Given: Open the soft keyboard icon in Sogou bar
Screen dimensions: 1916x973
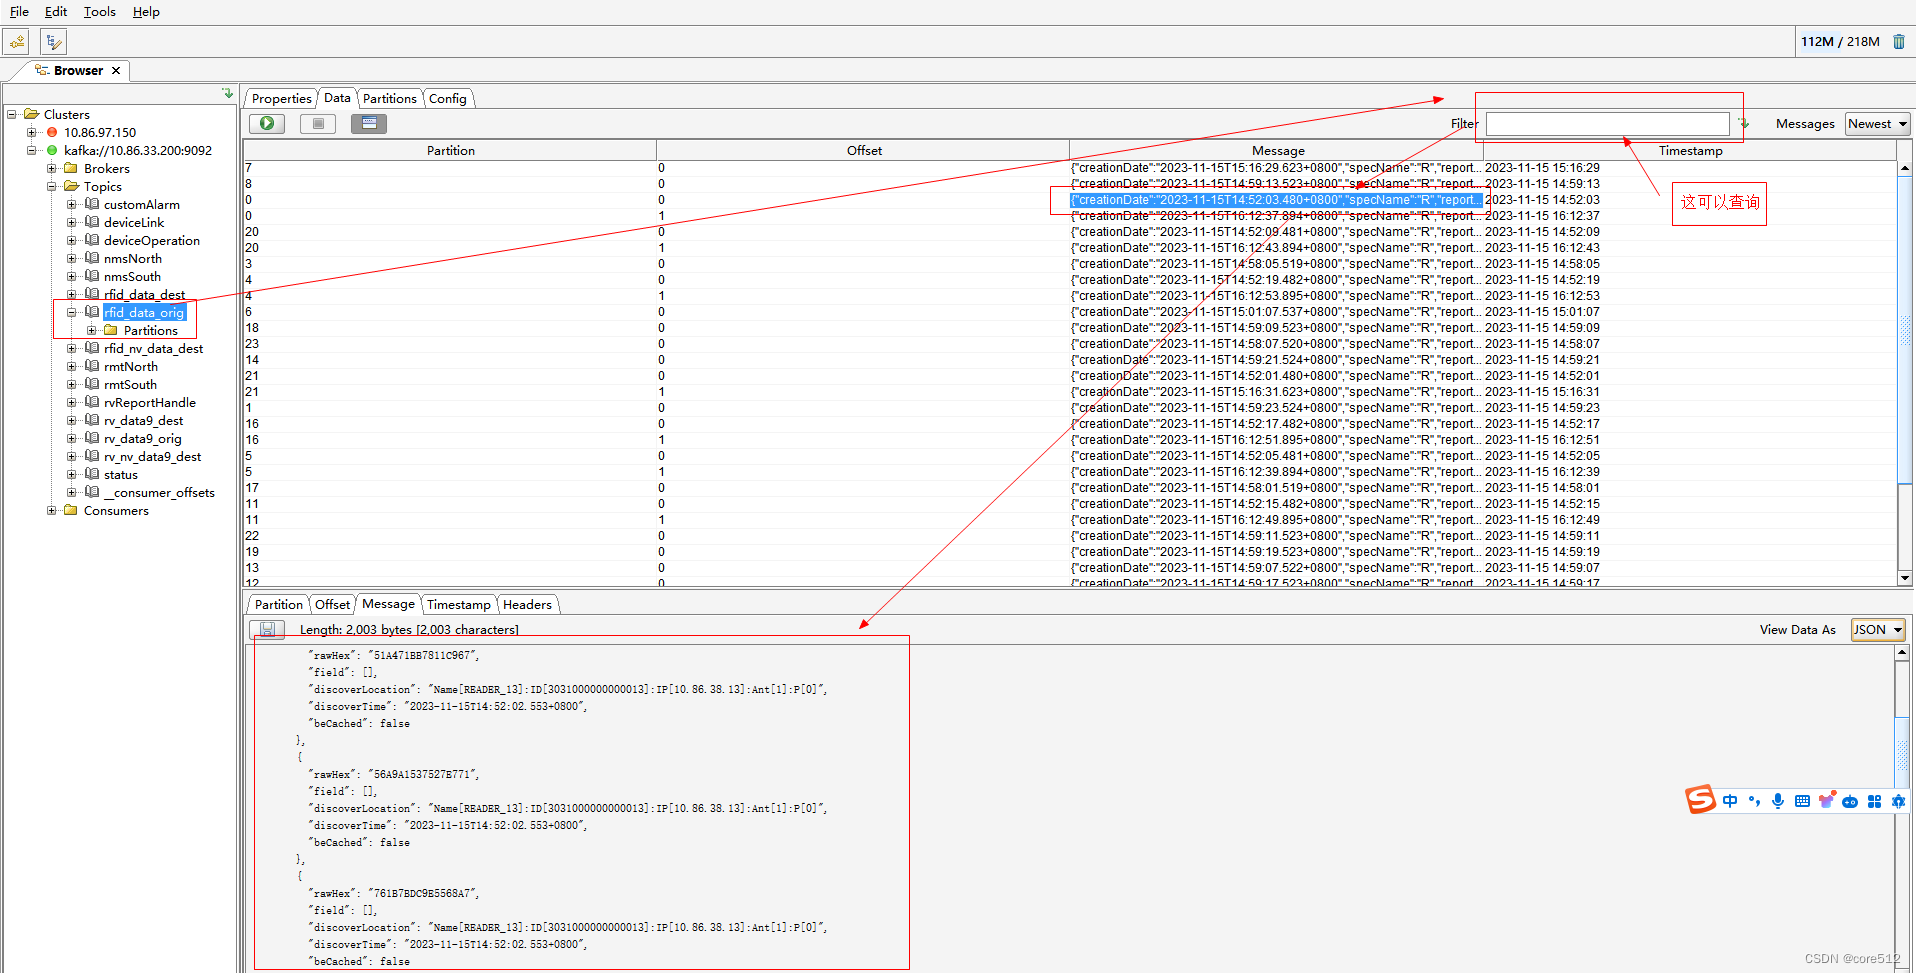Looking at the screenshot, I should click(x=1802, y=801).
